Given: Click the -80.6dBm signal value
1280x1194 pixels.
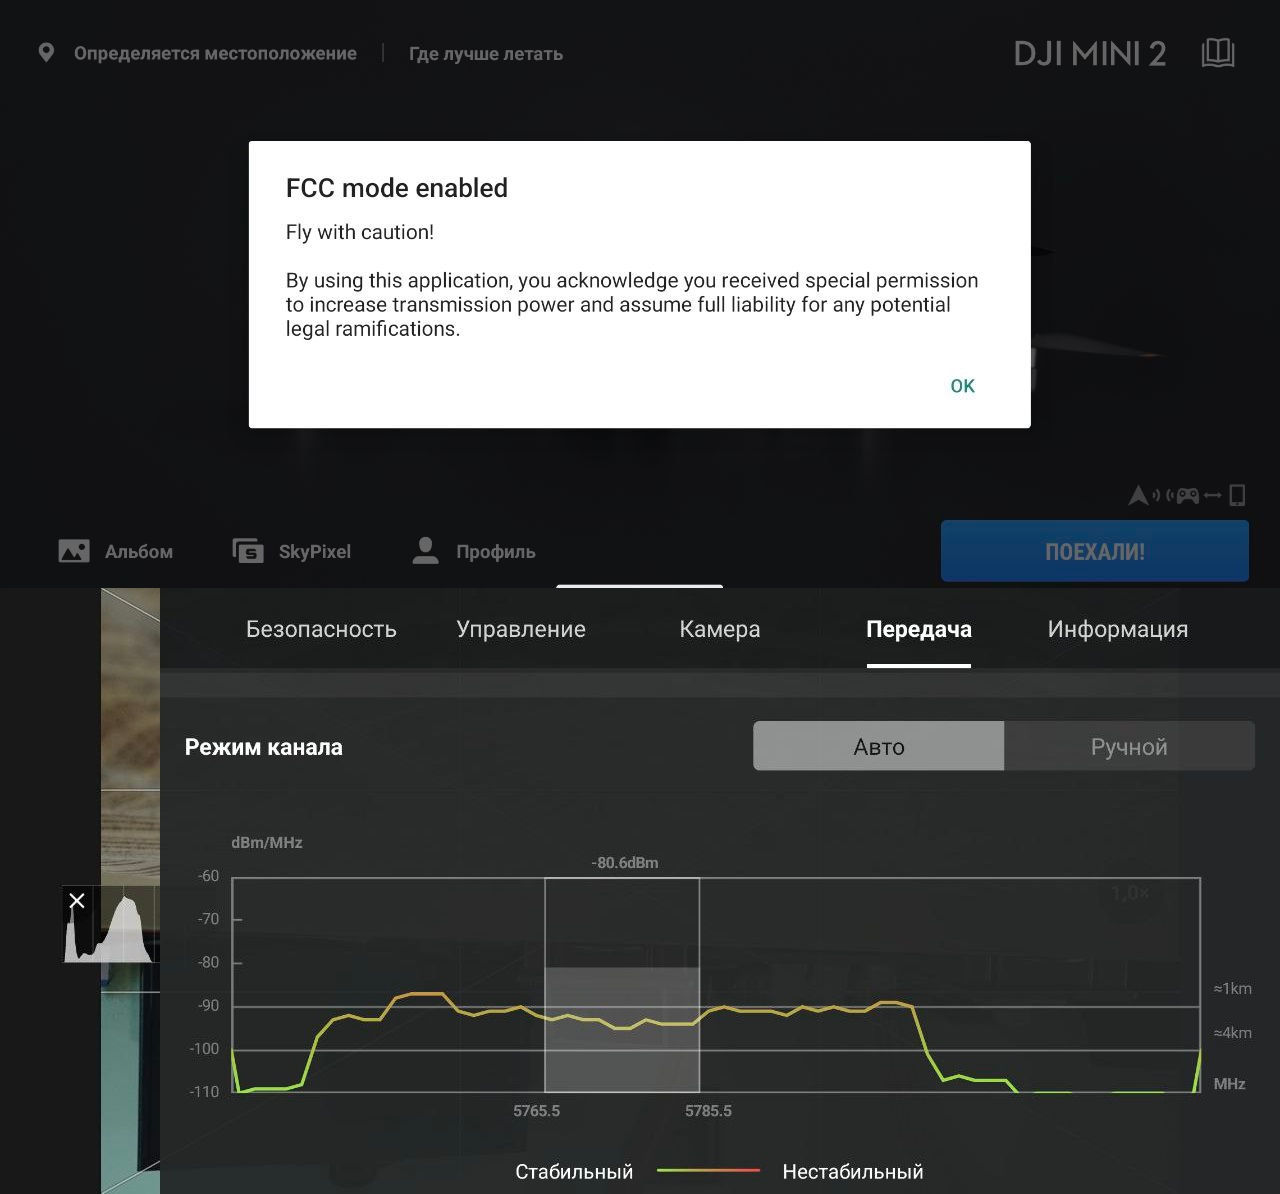Looking at the screenshot, I should point(625,862).
